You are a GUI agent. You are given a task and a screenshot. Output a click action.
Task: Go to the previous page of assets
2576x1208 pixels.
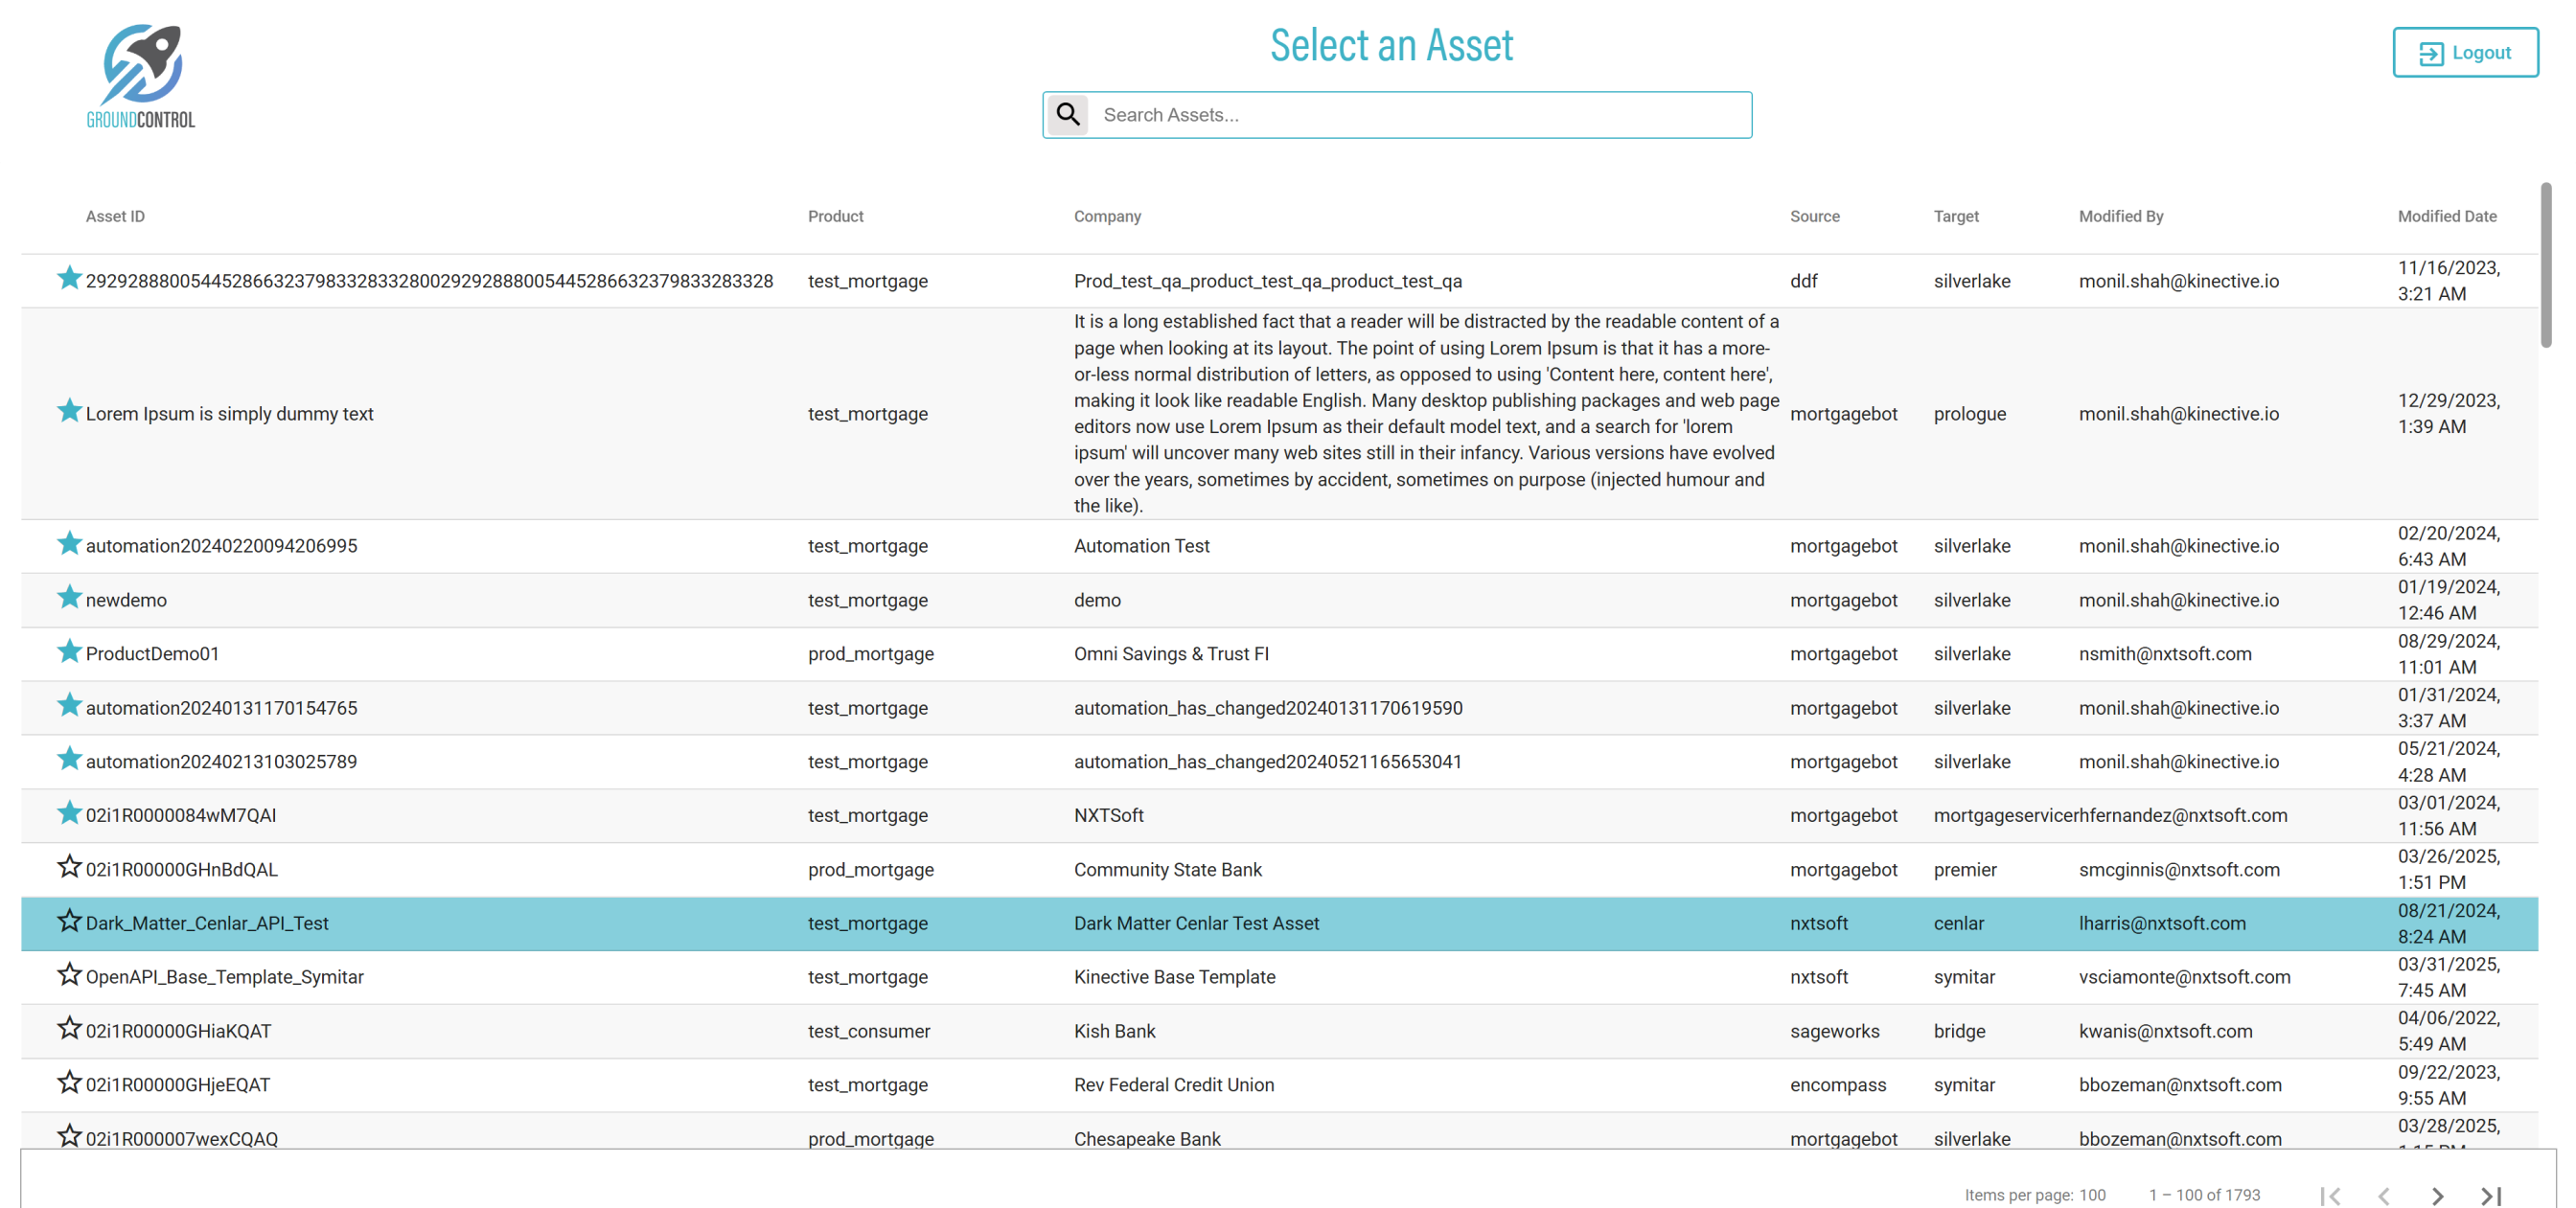pyautogui.click(x=2384, y=1195)
